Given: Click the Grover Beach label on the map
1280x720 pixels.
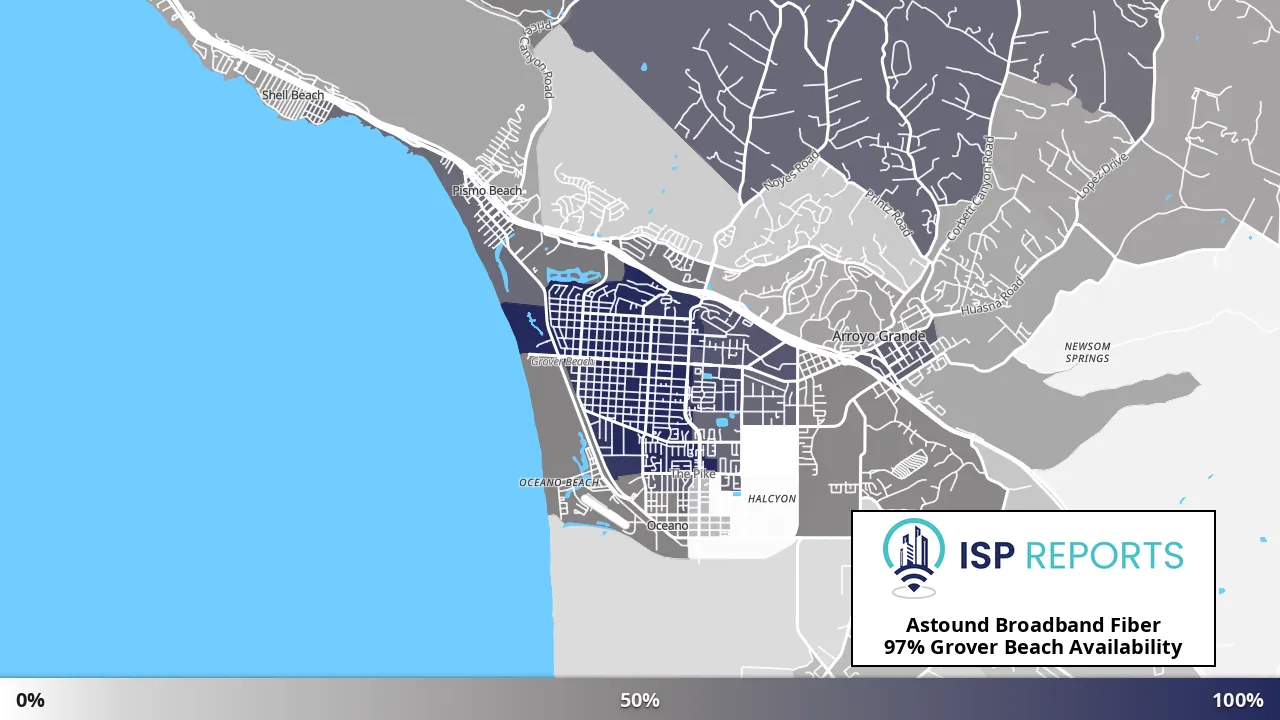Looking at the screenshot, I should pos(562,362).
